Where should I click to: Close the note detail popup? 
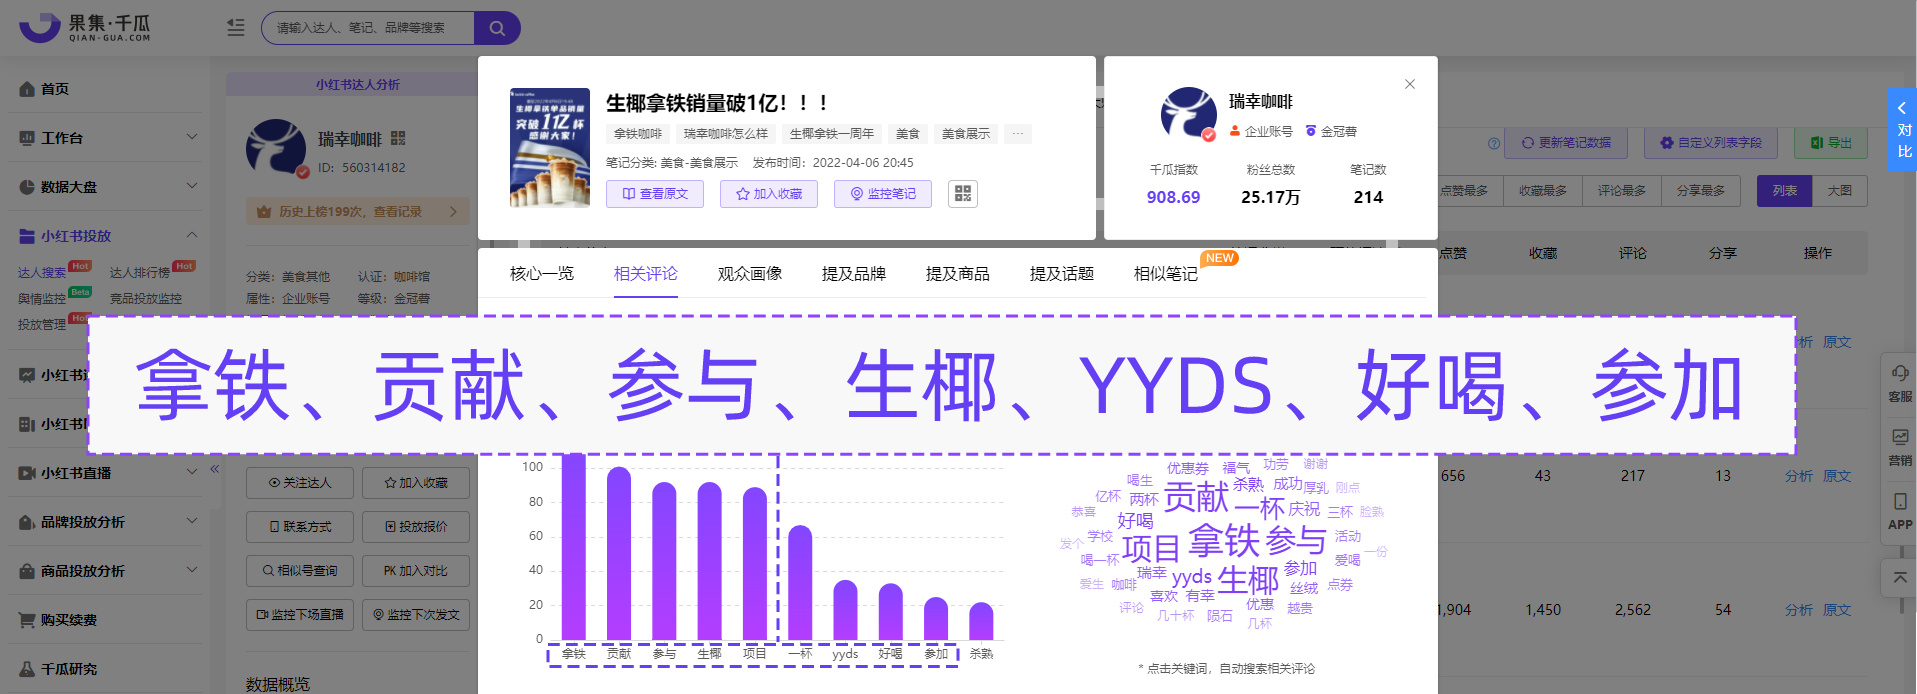(x=1410, y=84)
